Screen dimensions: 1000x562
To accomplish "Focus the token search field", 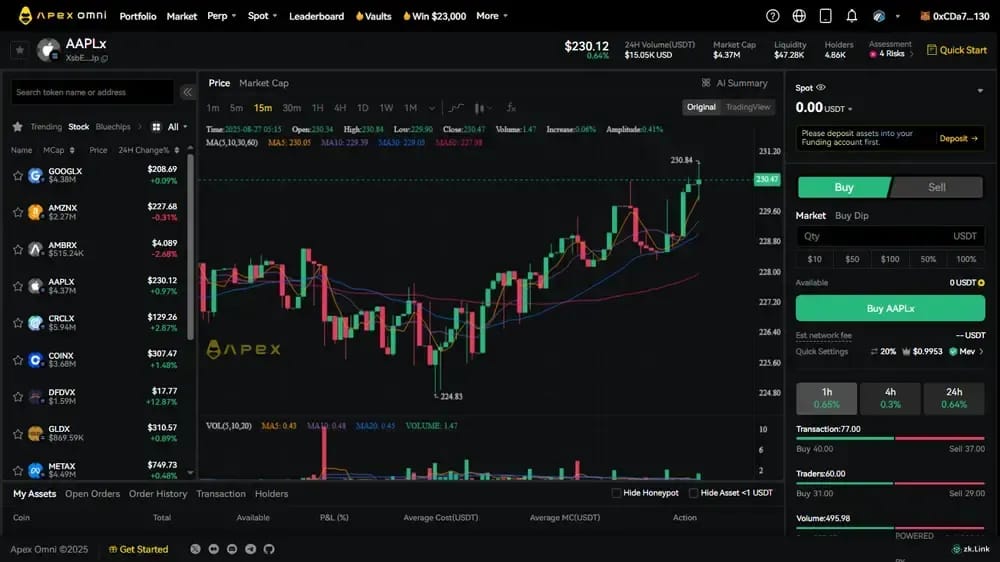I will (x=92, y=92).
